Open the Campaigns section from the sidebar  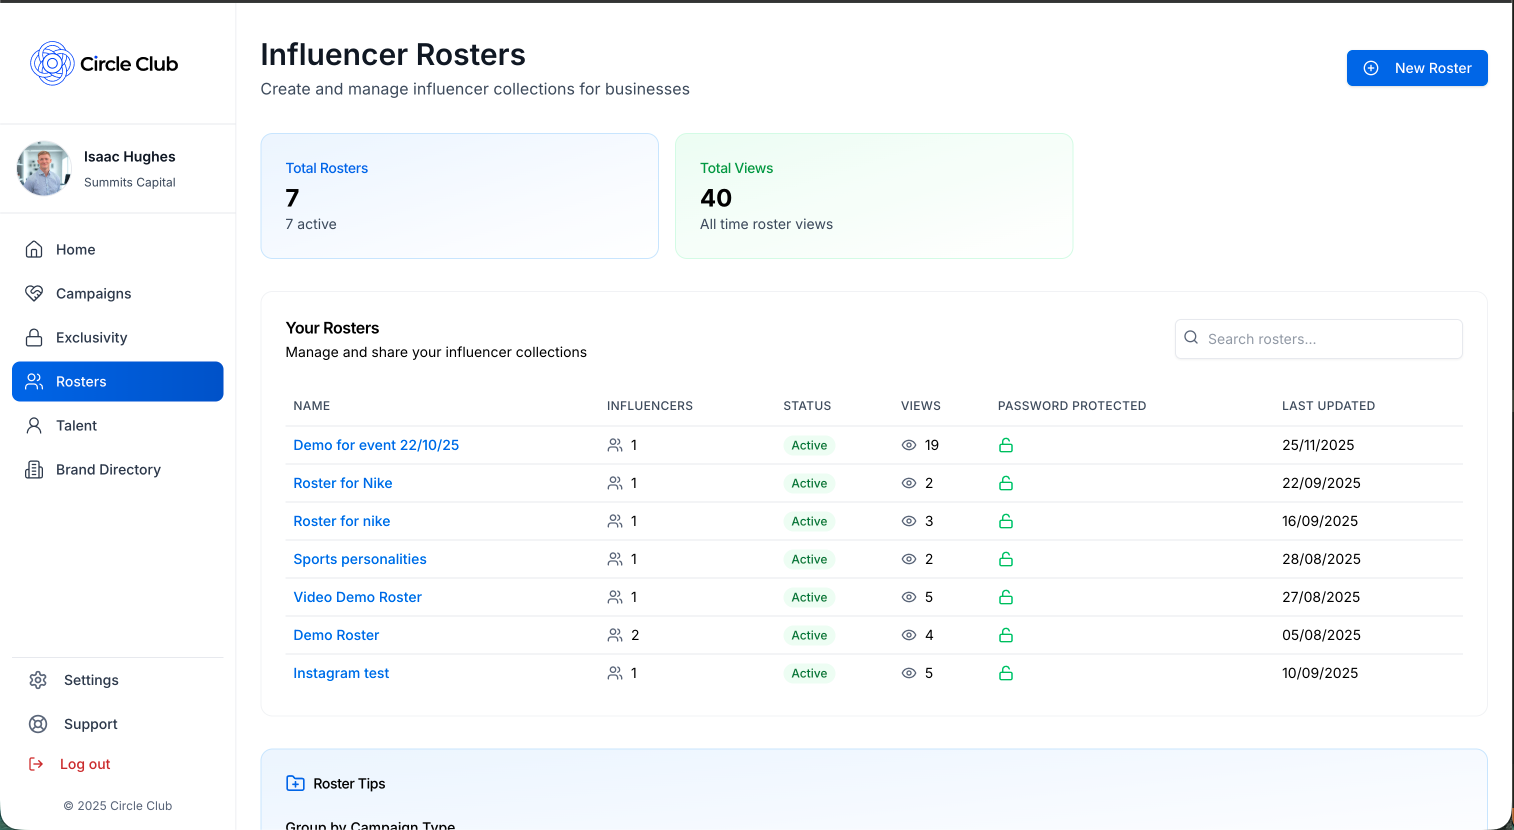coord(94,293)
